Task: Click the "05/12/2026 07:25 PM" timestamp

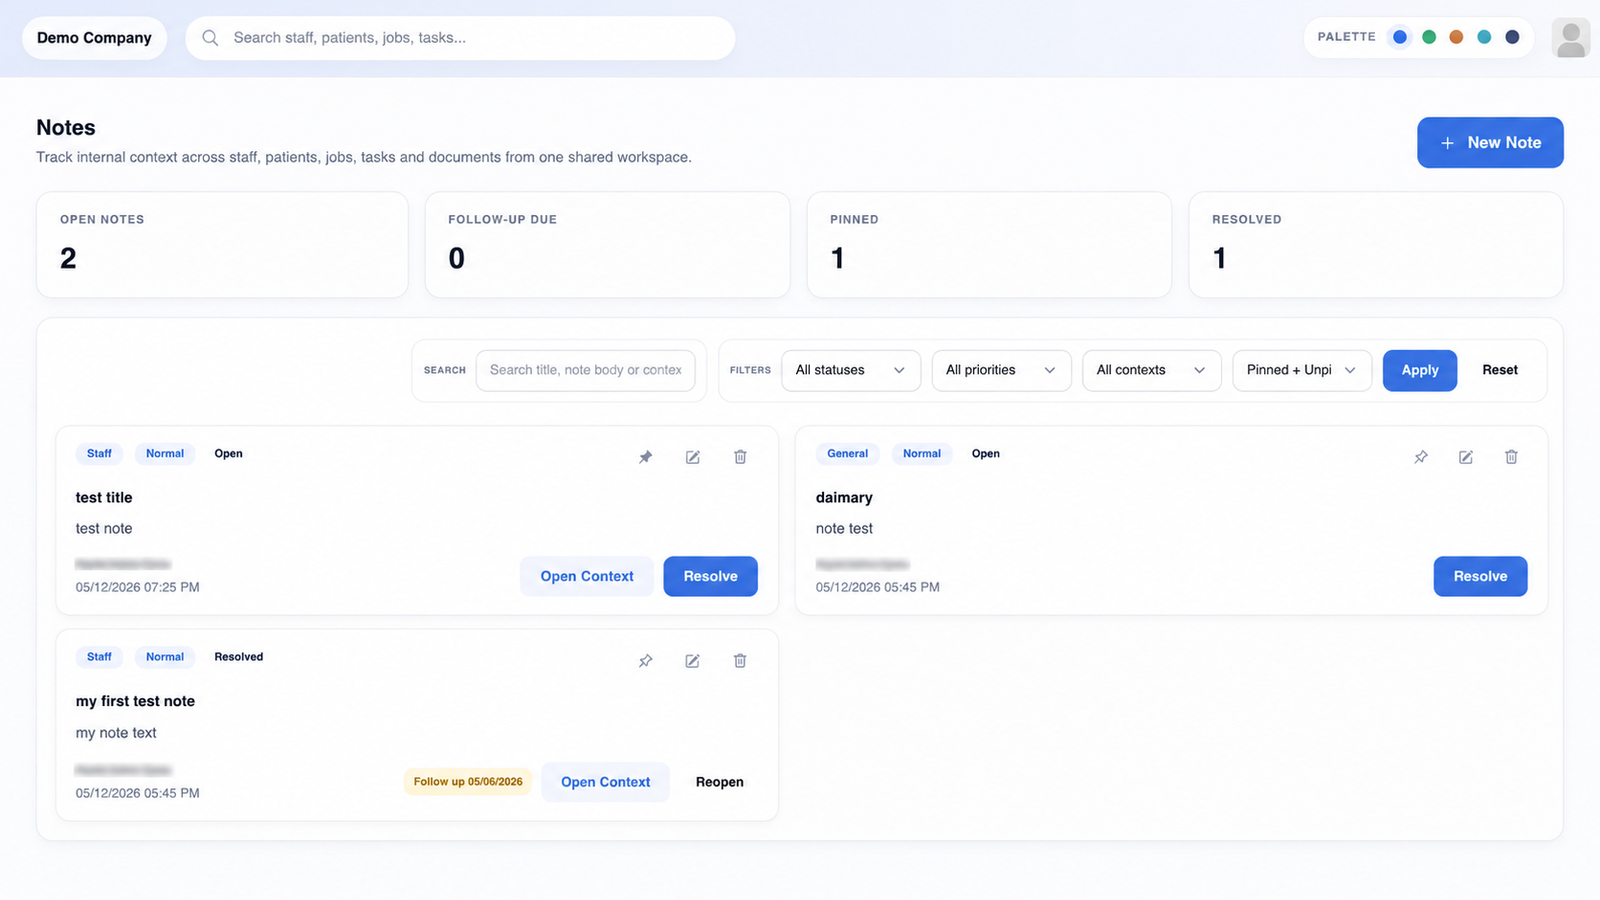Action: [x=138, y=587]
